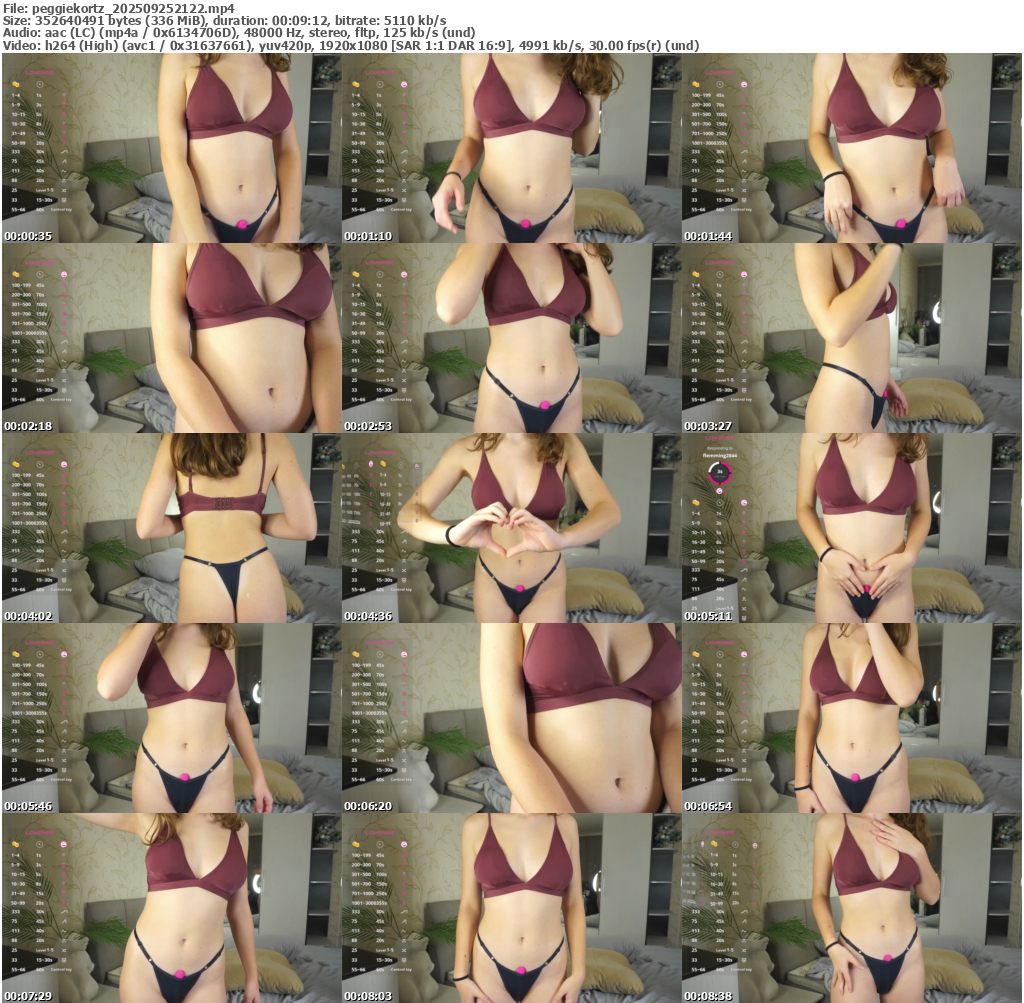Screen dimensions: 1024x1003
Task: Select the thumbnail at 00:02:53
Action: 511,338
